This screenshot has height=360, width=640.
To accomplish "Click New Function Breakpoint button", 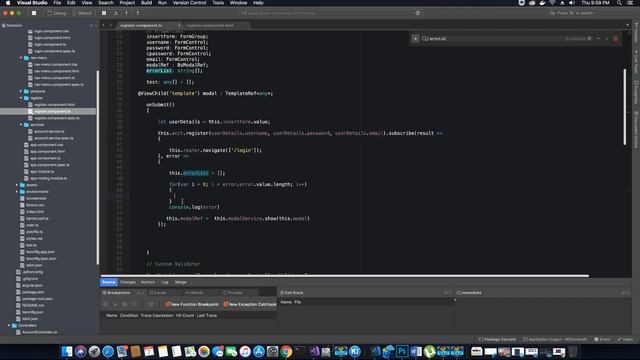I will pyautogui.click(x=192, y=304).
